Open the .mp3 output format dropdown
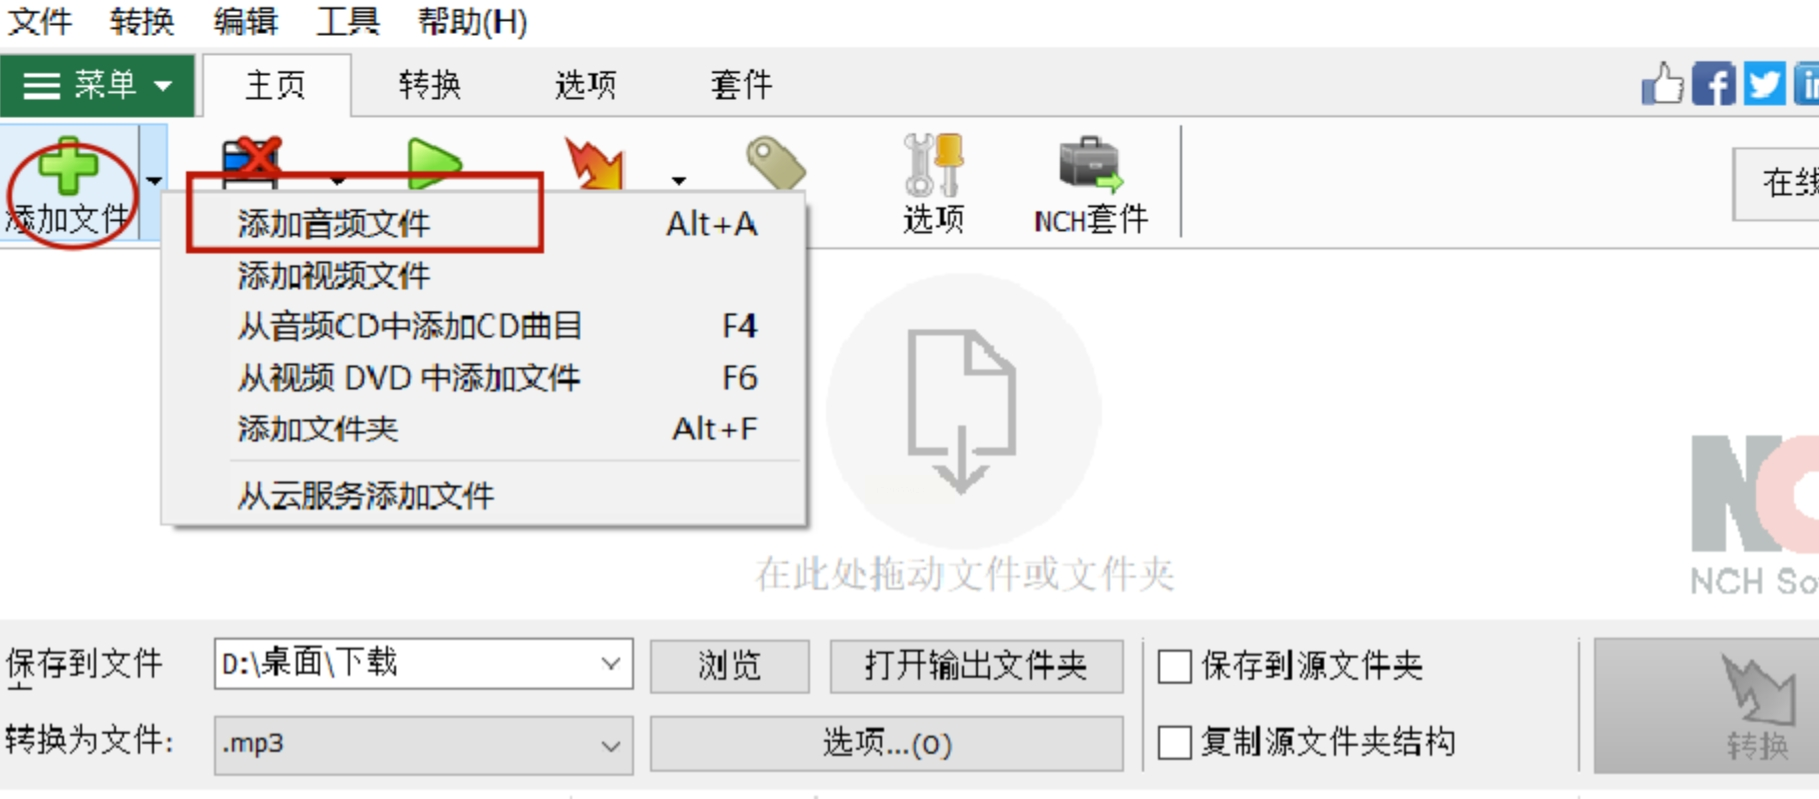This screenshot has height=799, width=1819. click(x=611, y=745)
